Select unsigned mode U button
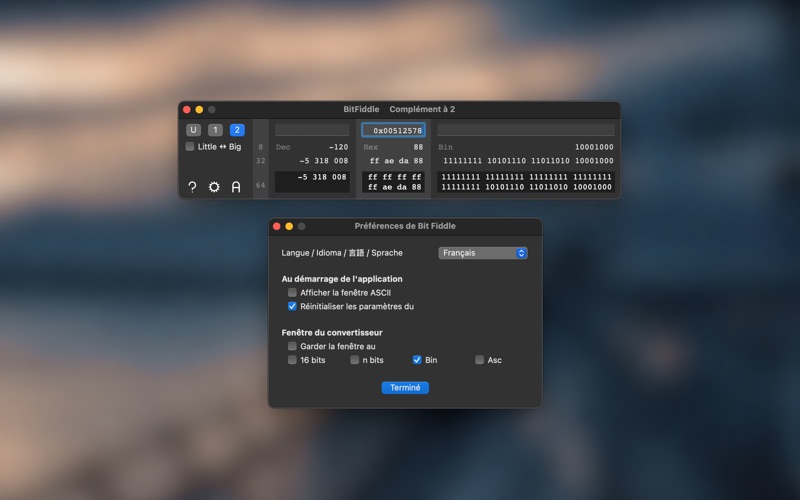The width and height of the screenshot is (800, 500). click(193, 130)
